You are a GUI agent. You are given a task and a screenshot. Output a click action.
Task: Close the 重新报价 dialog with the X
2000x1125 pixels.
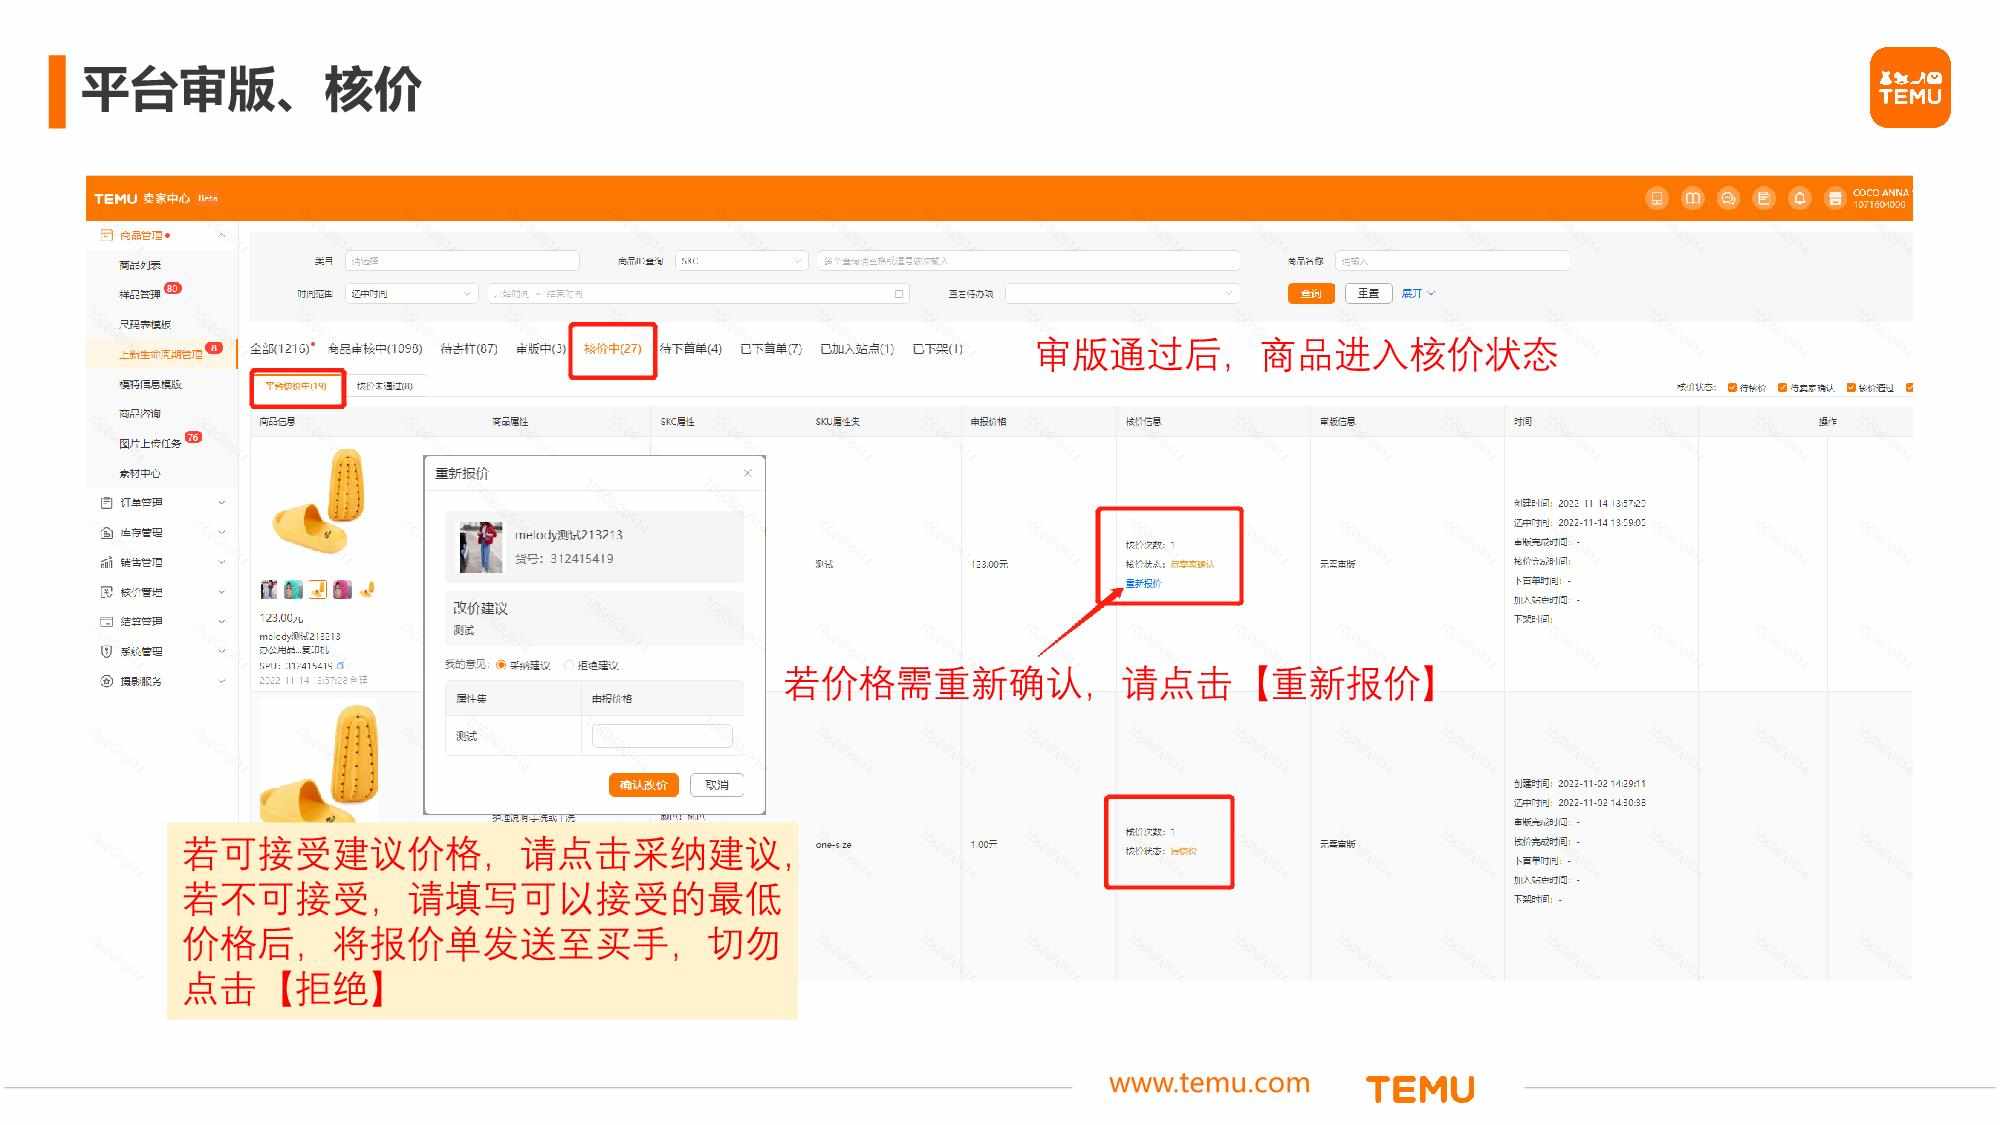(x=747, y=473)
